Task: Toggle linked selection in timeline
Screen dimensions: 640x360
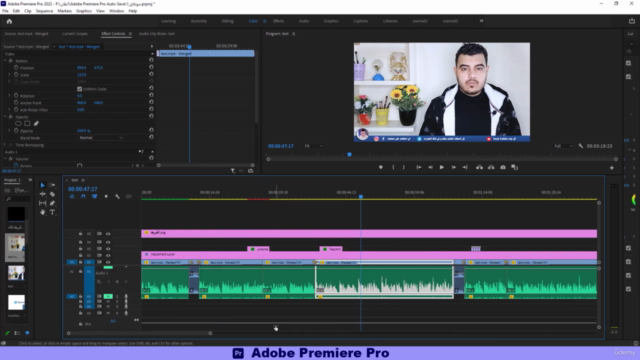Action: 95,196
